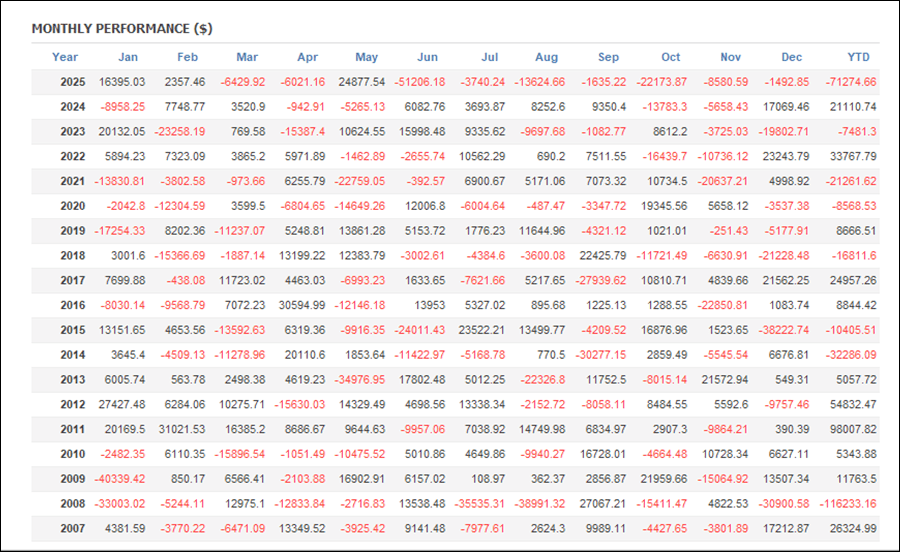Click the YTD column header

click(x=858, y=57)
